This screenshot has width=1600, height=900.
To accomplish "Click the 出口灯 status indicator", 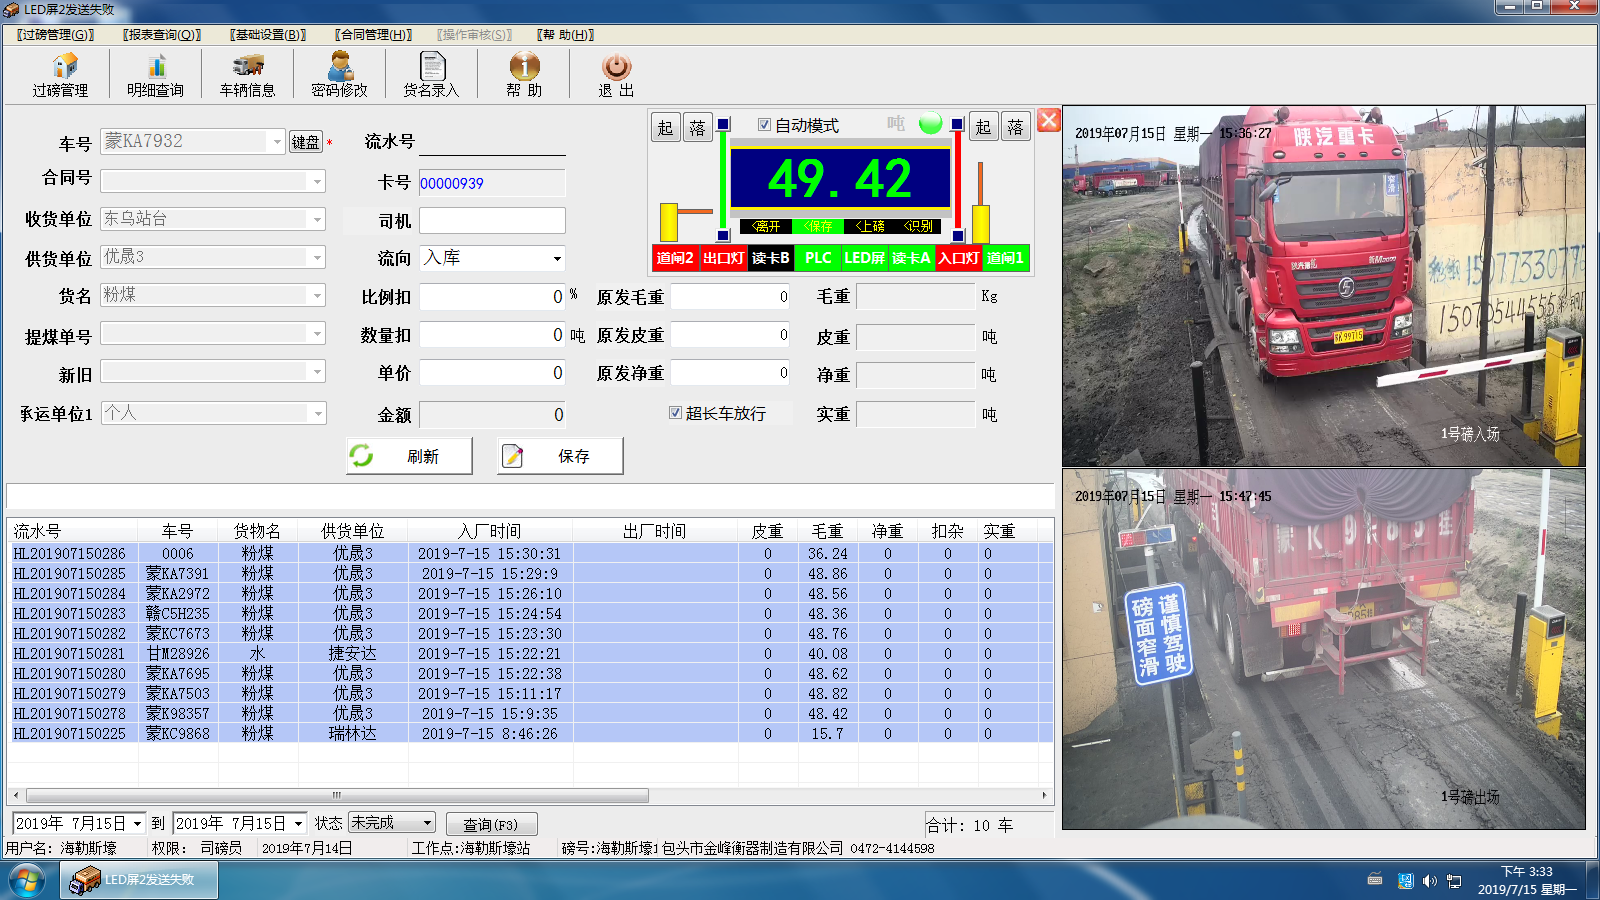I will pyautogui.click(x=723, y=258).
